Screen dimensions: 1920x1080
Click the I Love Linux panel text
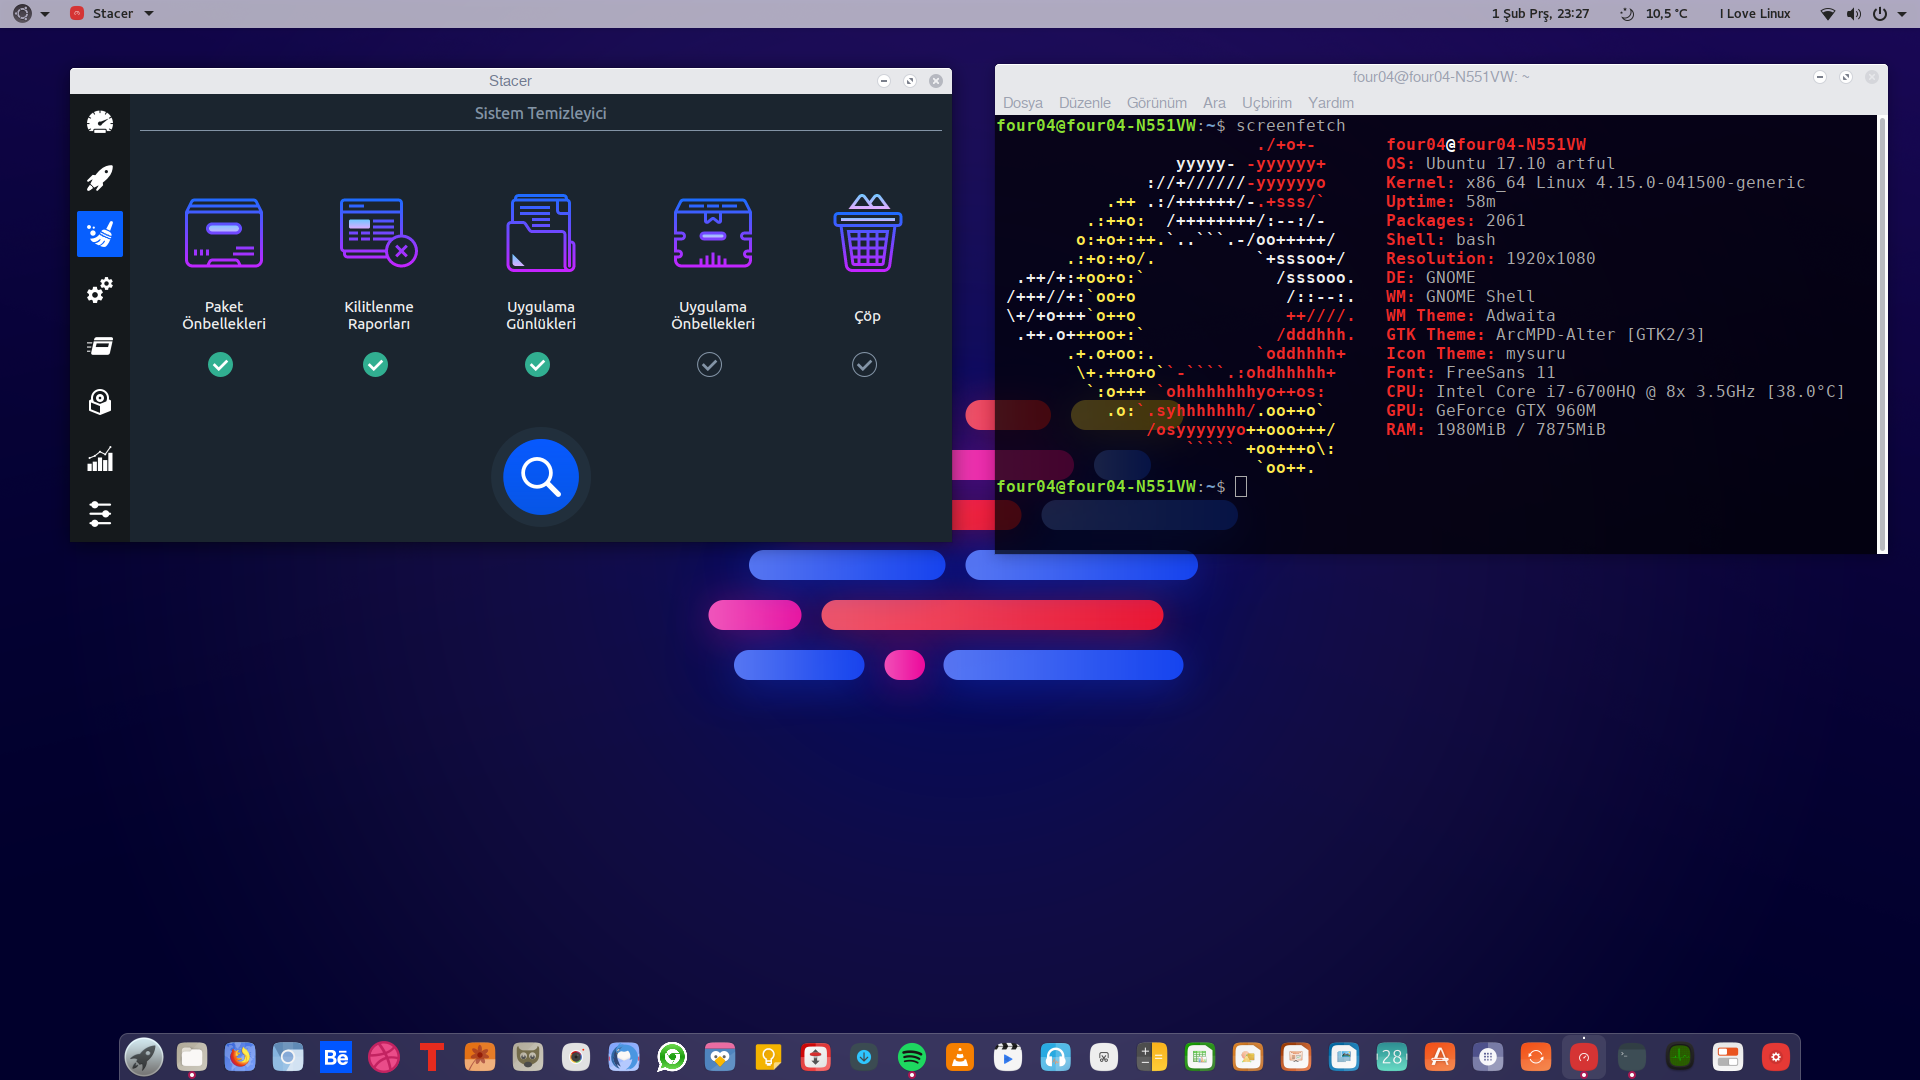1755,14
